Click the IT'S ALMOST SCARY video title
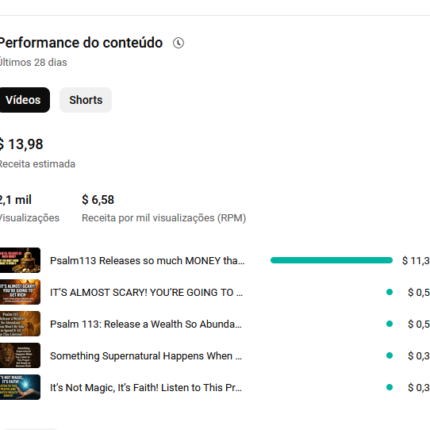Screen dimensions: 430x430 coord(146,292)
